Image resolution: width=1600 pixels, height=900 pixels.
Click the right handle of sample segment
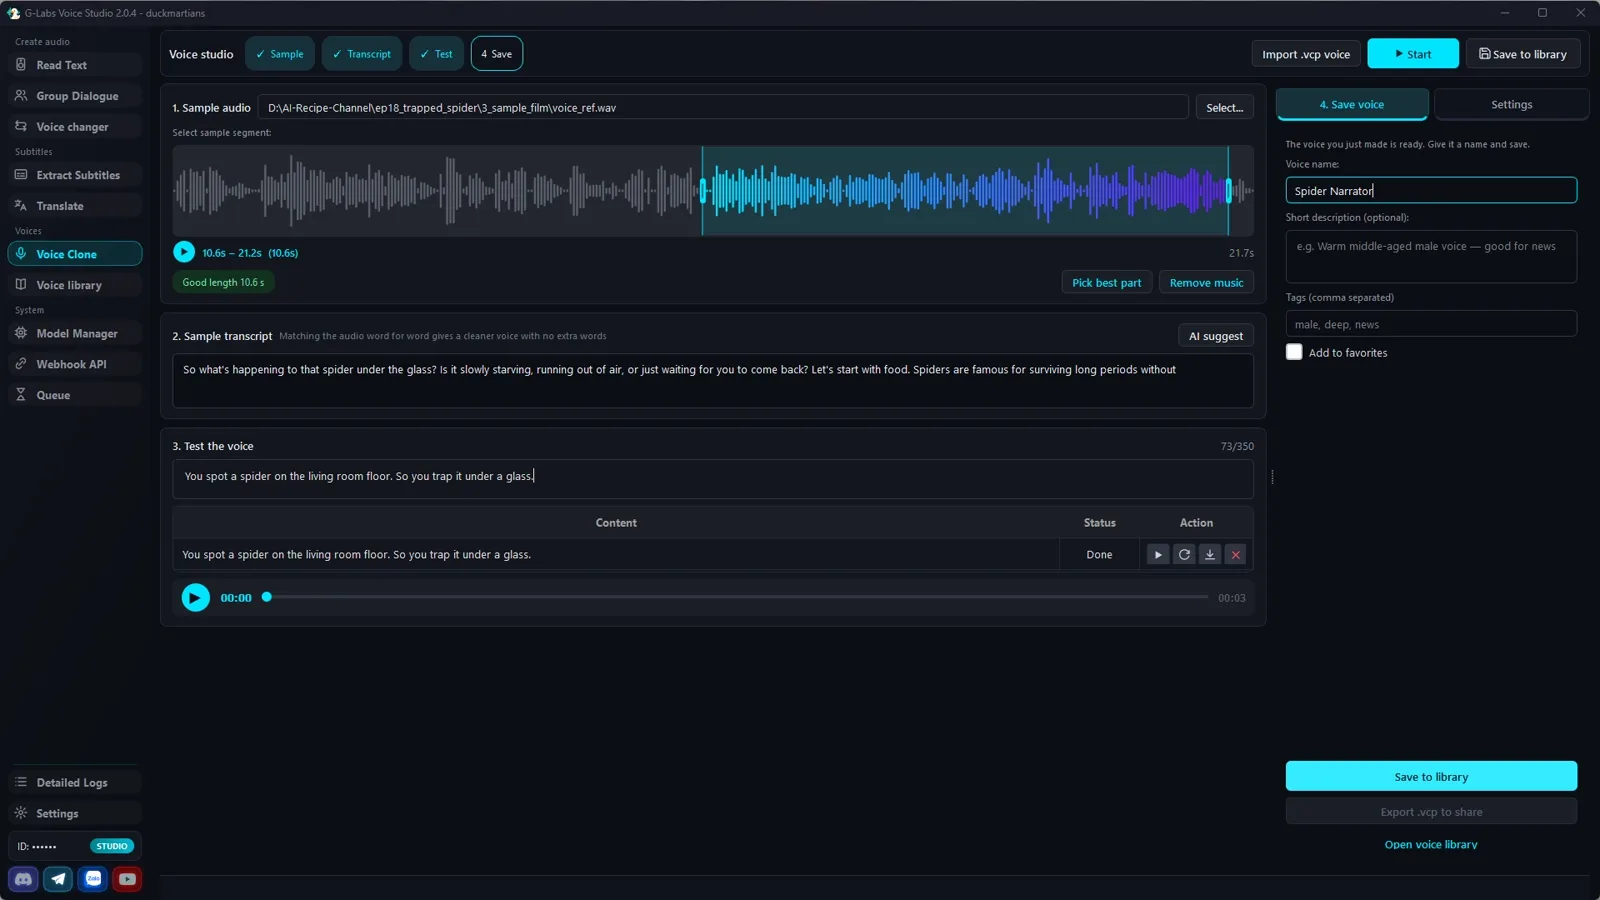[x=1229, y=190]
